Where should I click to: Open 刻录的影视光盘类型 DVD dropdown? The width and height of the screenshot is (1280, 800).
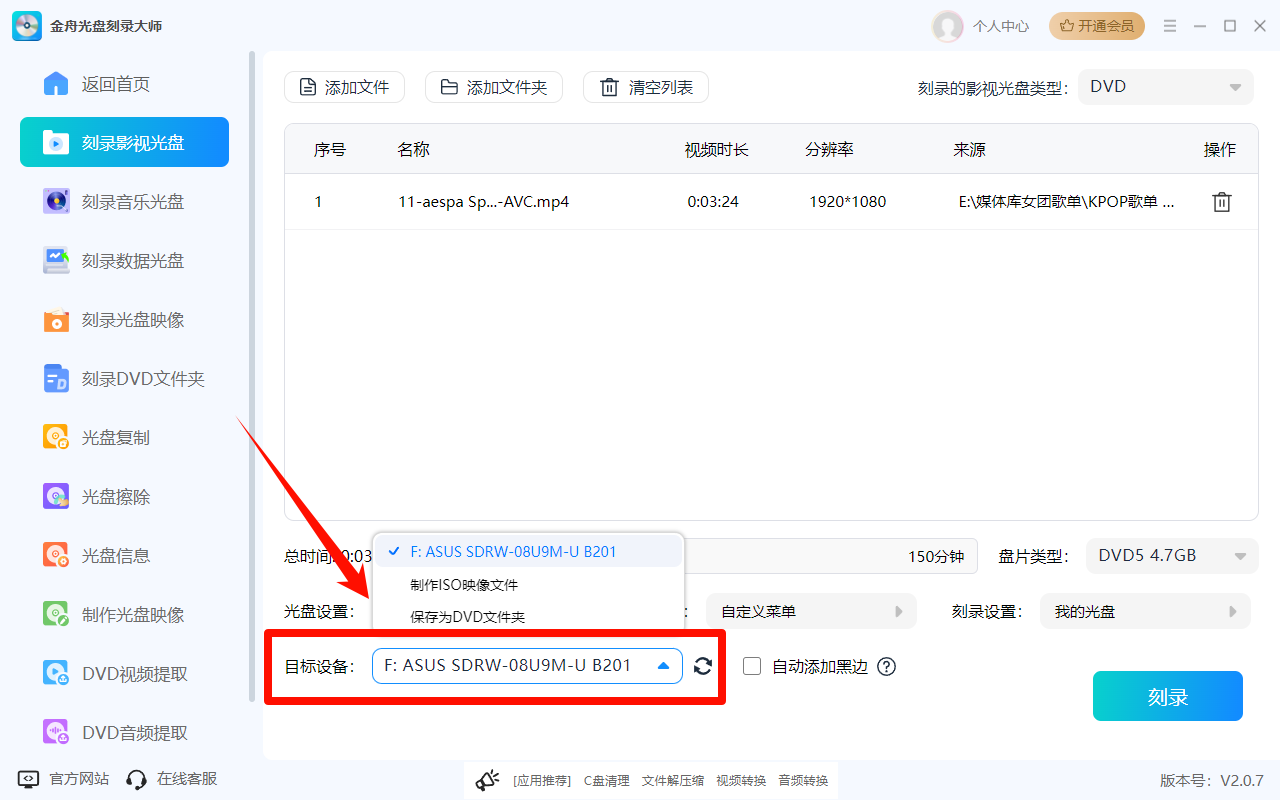tap(1165, 87)
